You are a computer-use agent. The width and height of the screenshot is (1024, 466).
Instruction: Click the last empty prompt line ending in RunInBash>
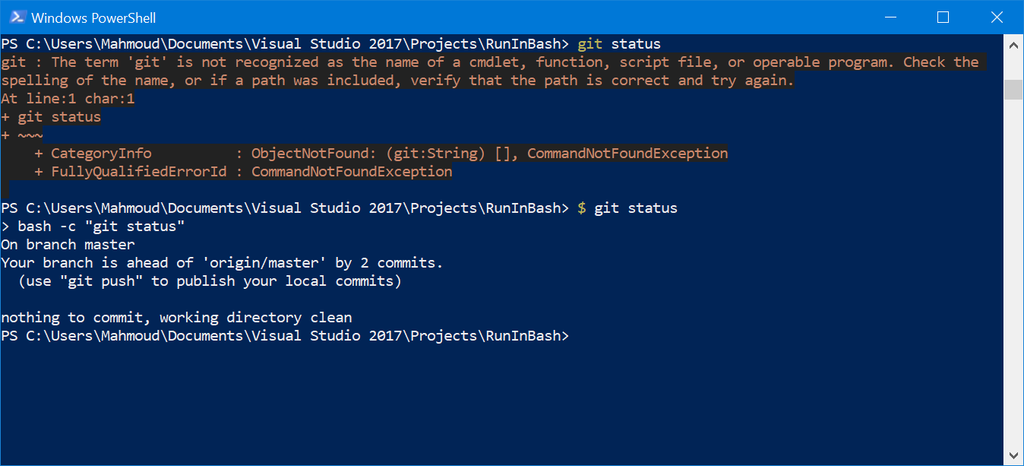pos(285,337)
